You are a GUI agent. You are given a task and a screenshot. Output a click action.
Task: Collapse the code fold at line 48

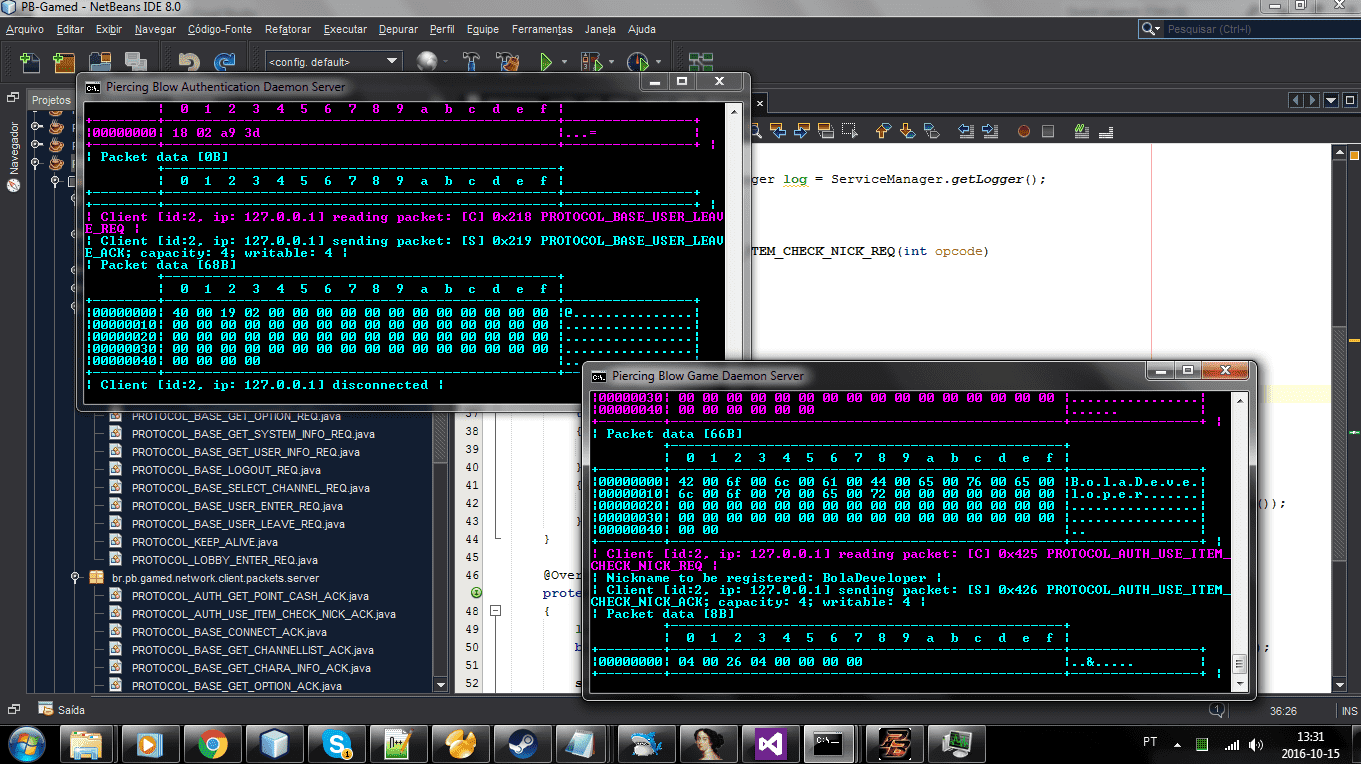(x=495, y=611)
